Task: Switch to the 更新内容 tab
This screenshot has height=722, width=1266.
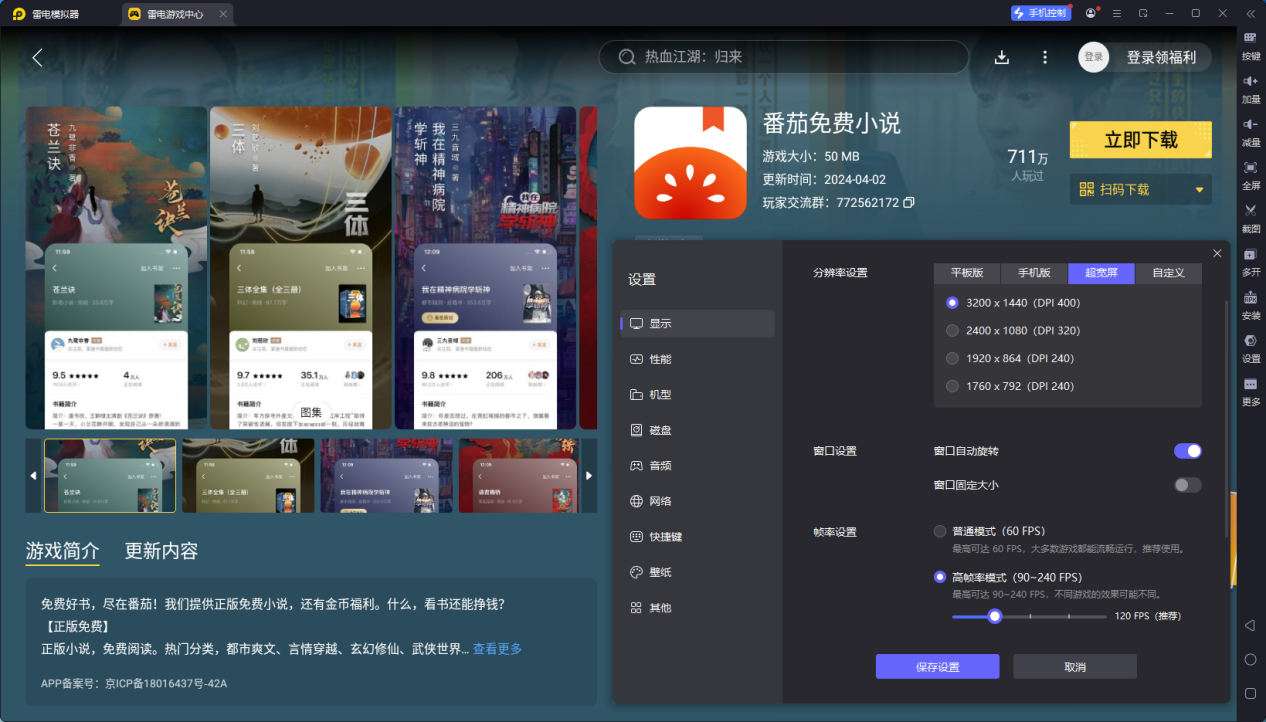Action: 161,550
